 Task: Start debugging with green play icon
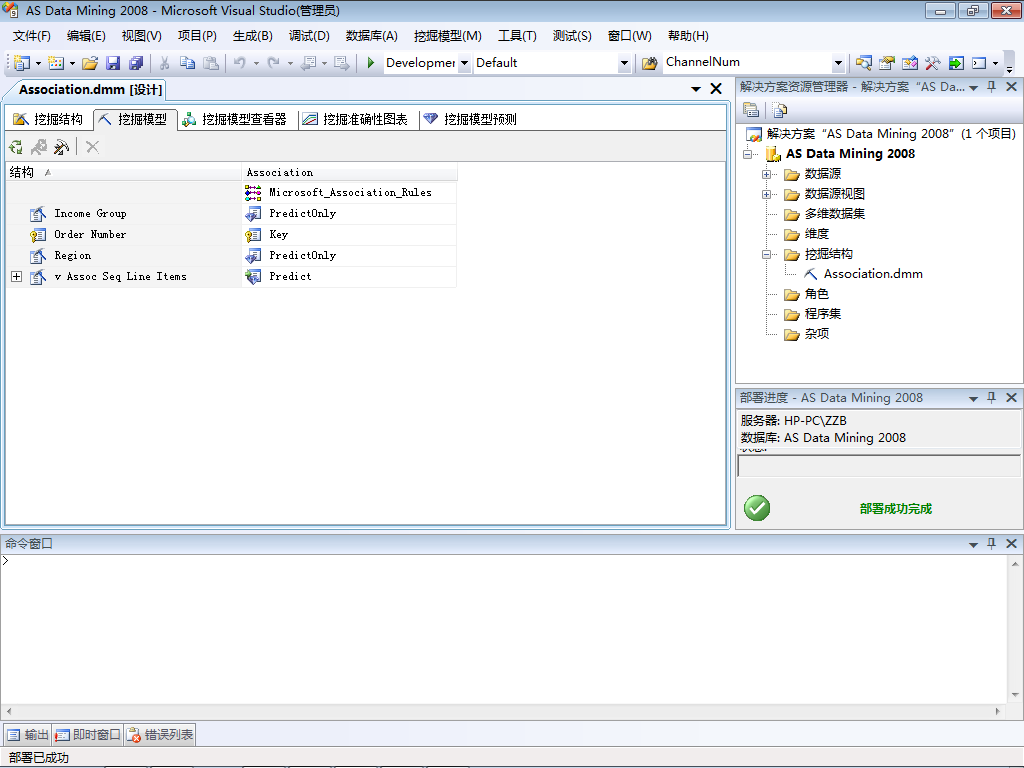coord(370,63)
